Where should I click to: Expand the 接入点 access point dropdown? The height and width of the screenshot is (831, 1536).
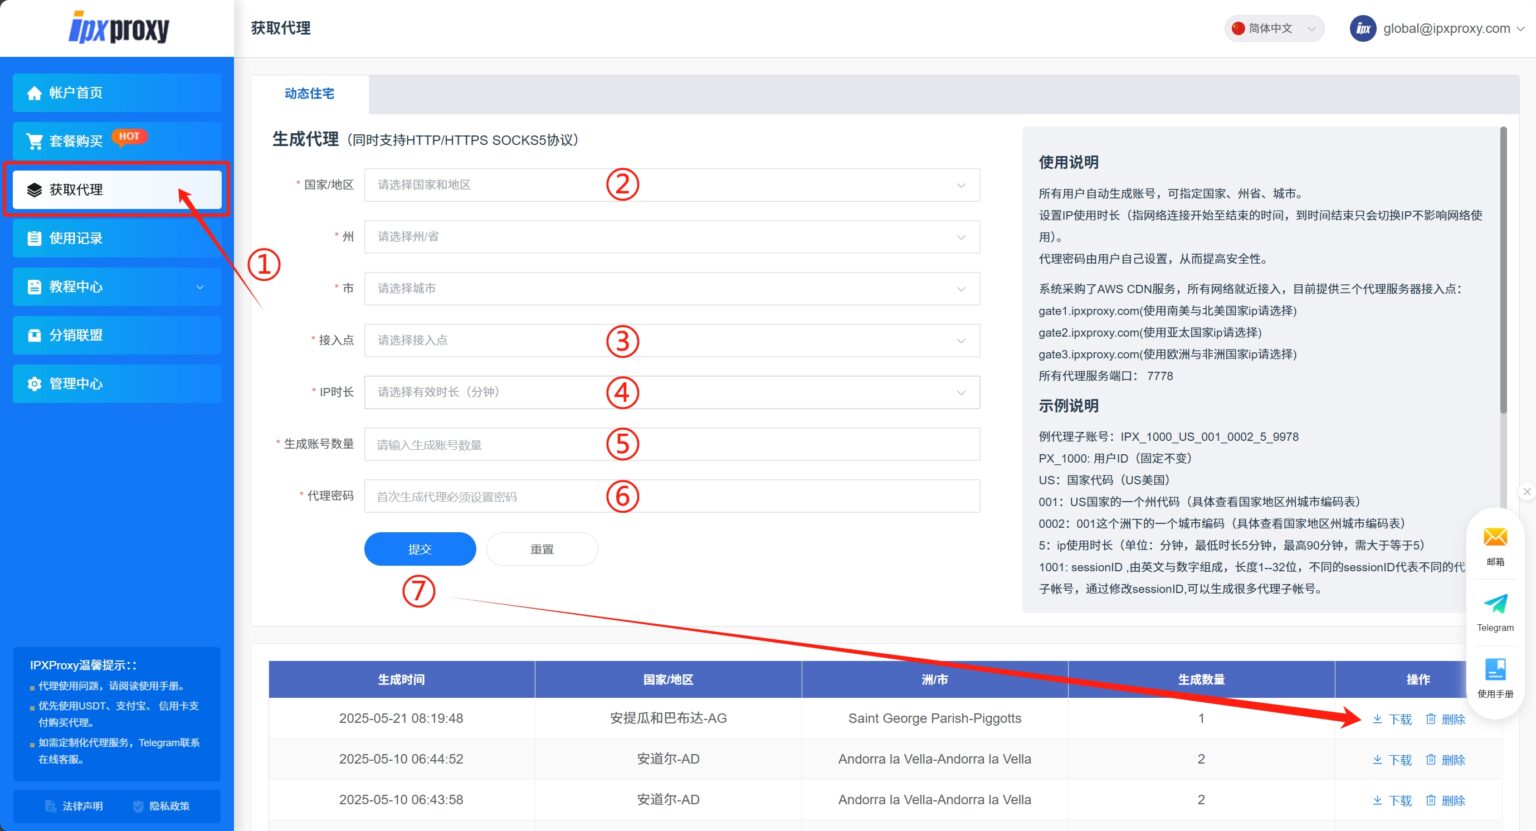[670, 340]
